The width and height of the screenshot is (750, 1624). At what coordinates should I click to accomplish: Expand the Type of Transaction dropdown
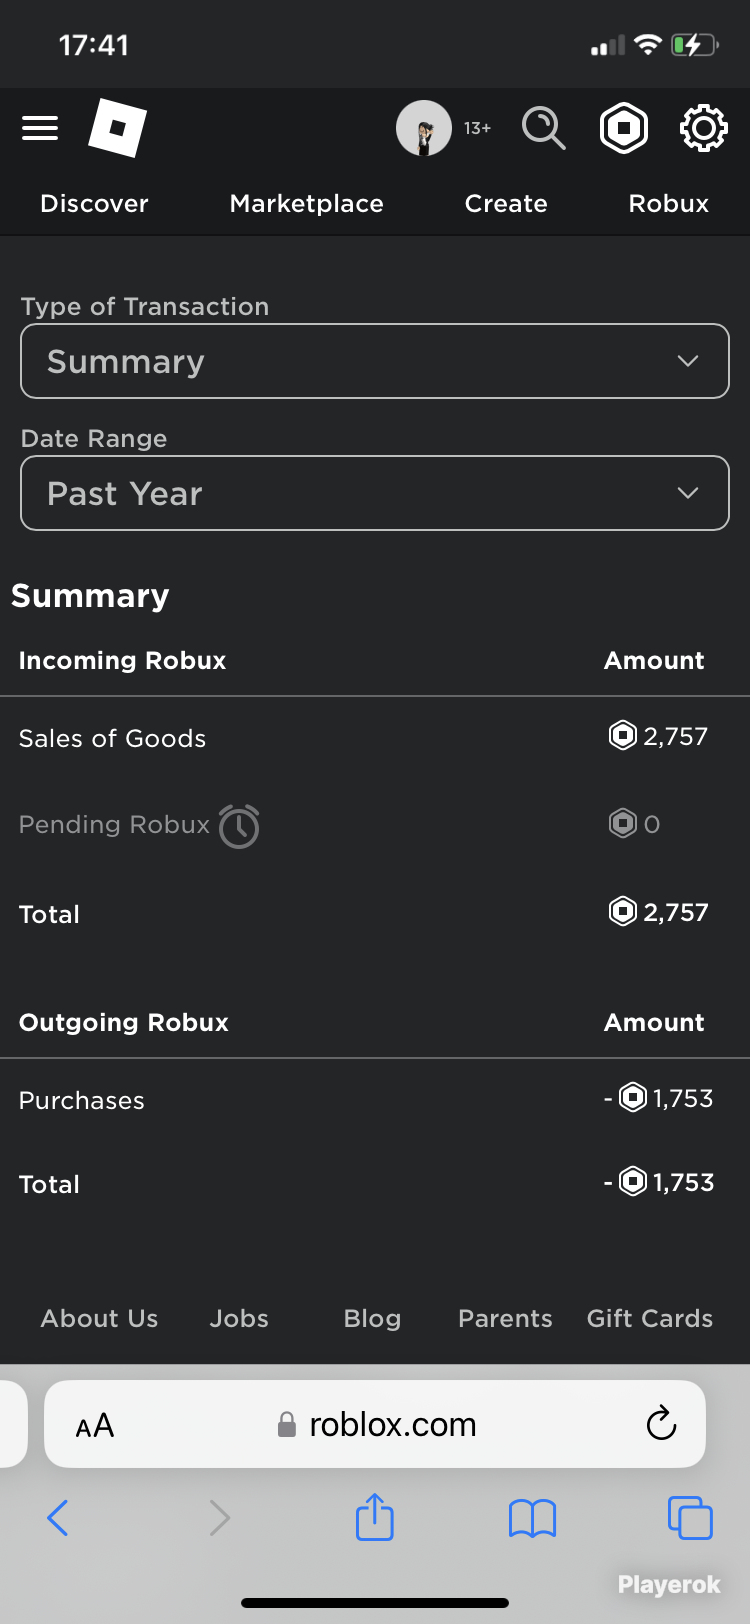tap(375, 361)
